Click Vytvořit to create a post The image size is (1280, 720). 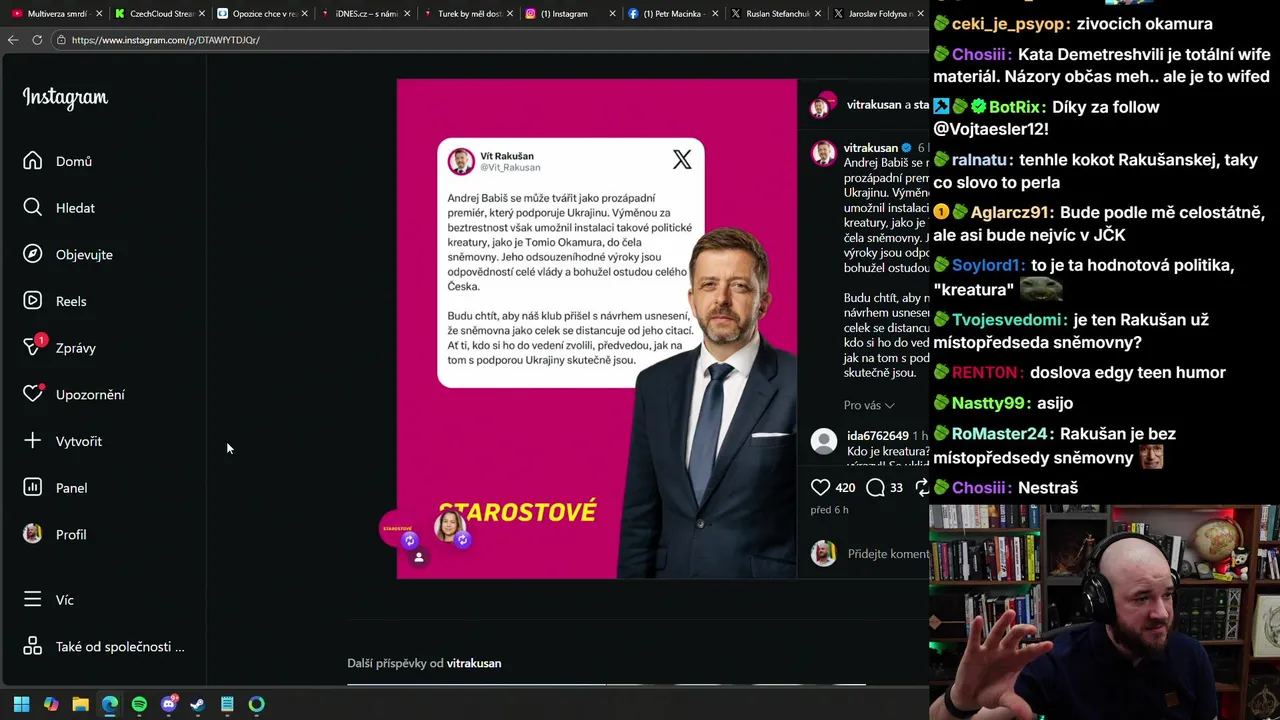pyautogui.click(x=63, y=441)
